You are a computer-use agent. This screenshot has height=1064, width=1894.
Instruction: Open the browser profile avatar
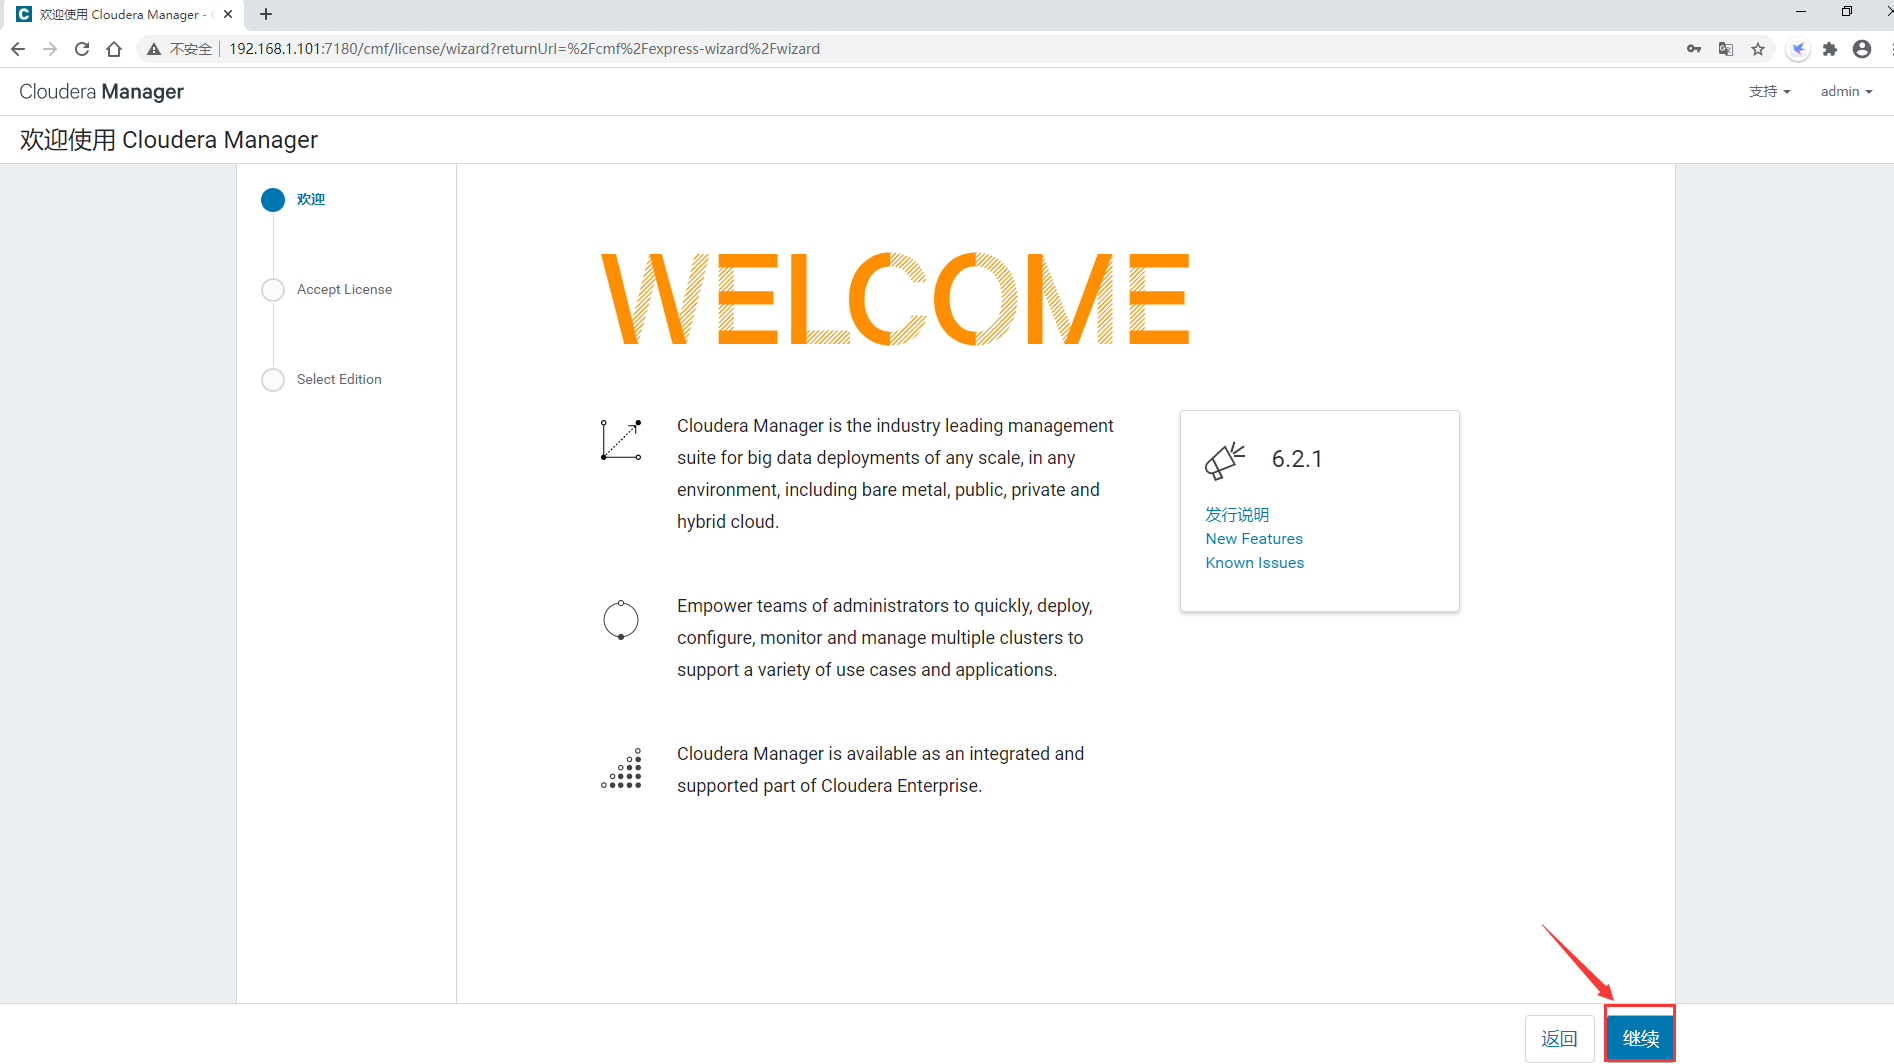coord(1862,49)
